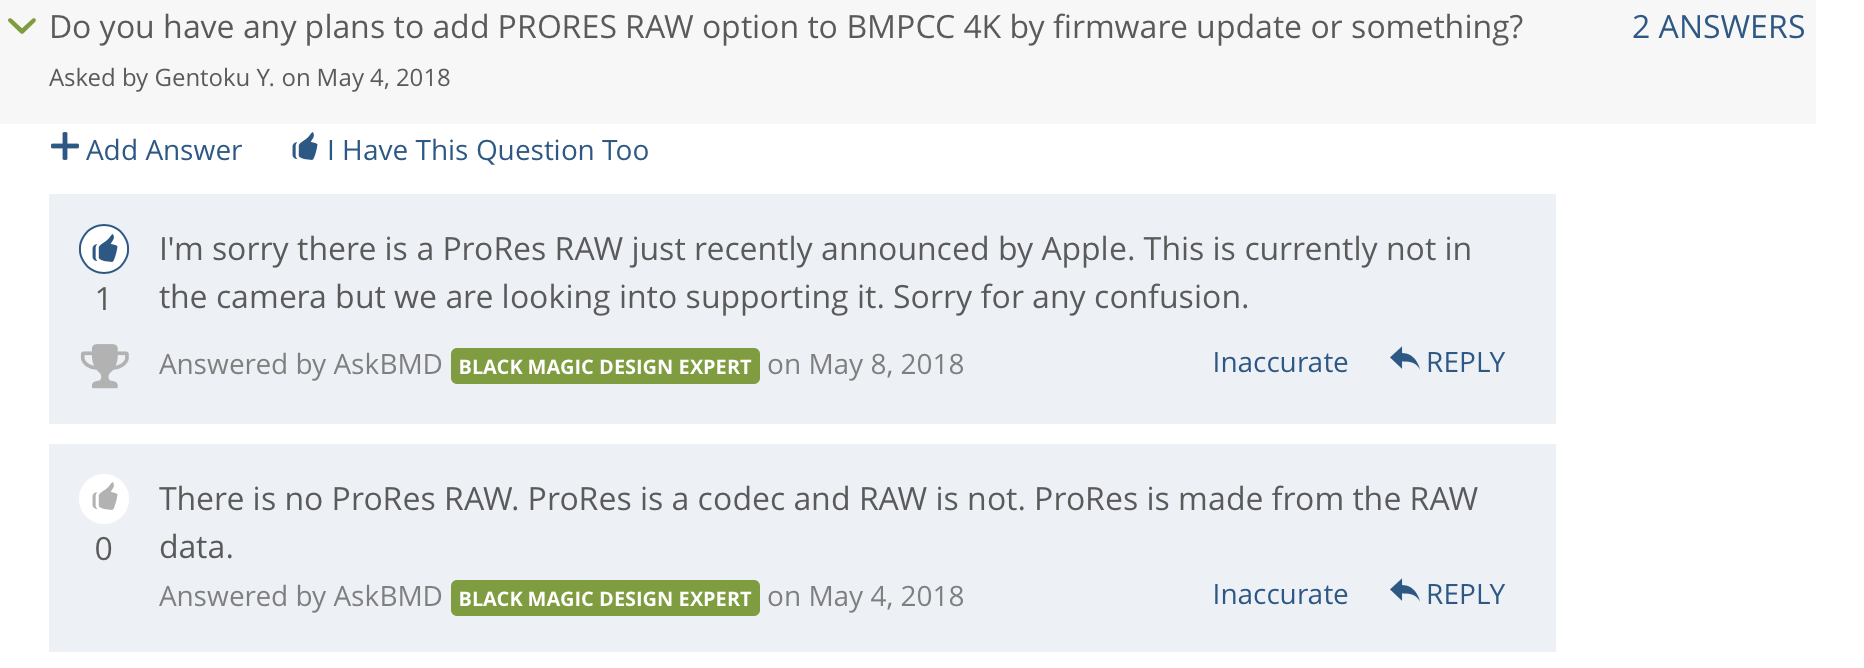
Task: Click the vote count 0 under second answer
Action: [x=103, y=549]
